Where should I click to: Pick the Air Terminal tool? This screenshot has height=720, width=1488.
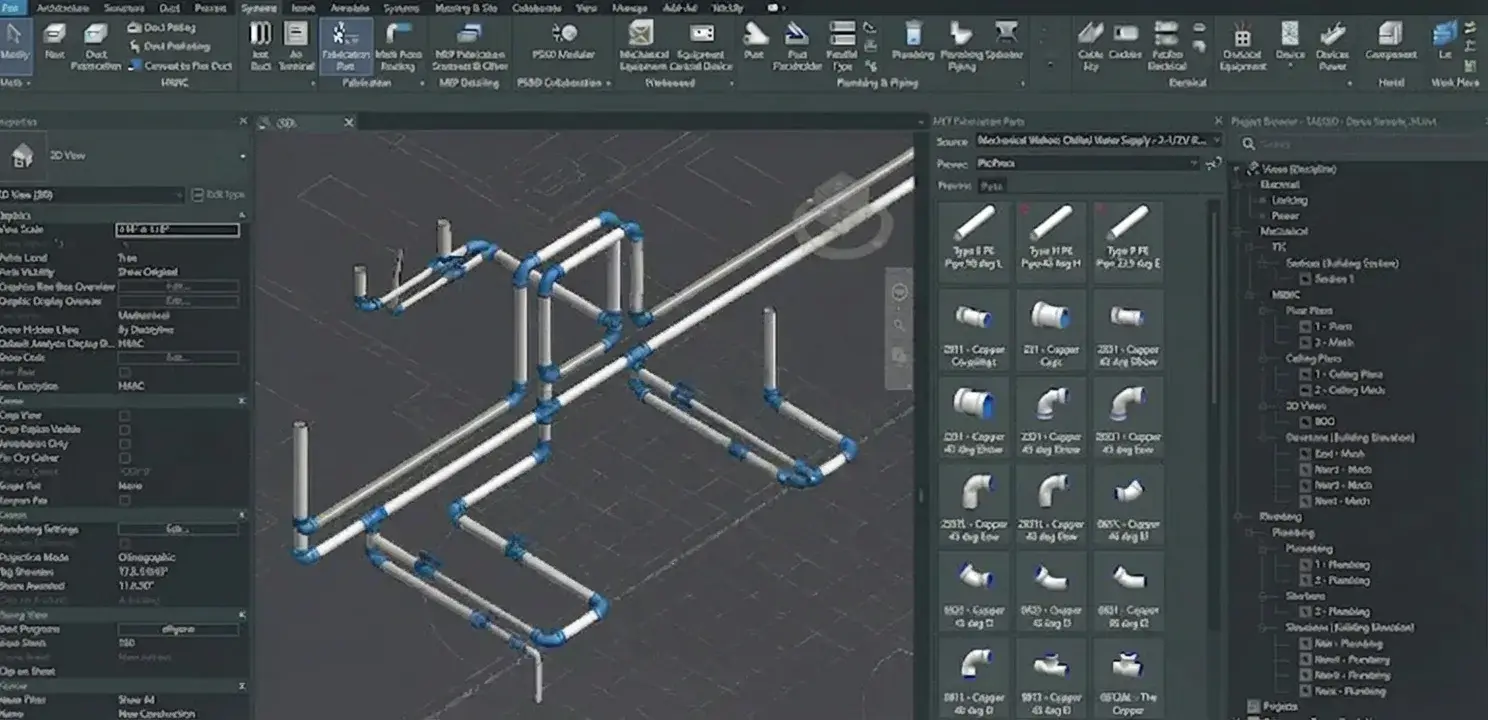pos(295,47)
